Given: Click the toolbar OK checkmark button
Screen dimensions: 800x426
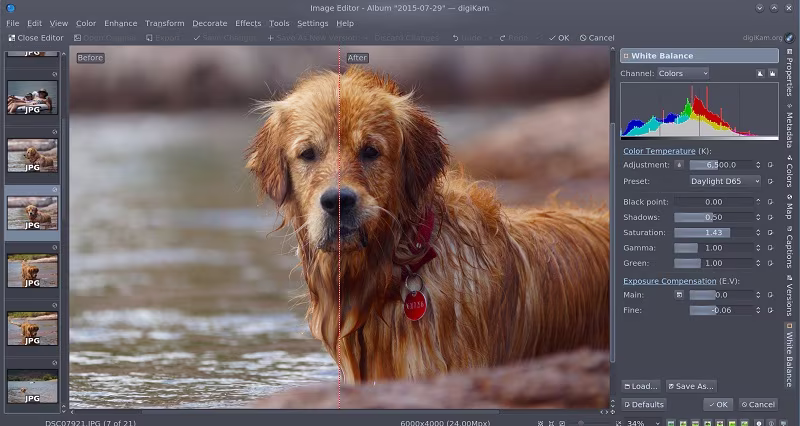Looking at the screenshot, I should pos(559,38).
